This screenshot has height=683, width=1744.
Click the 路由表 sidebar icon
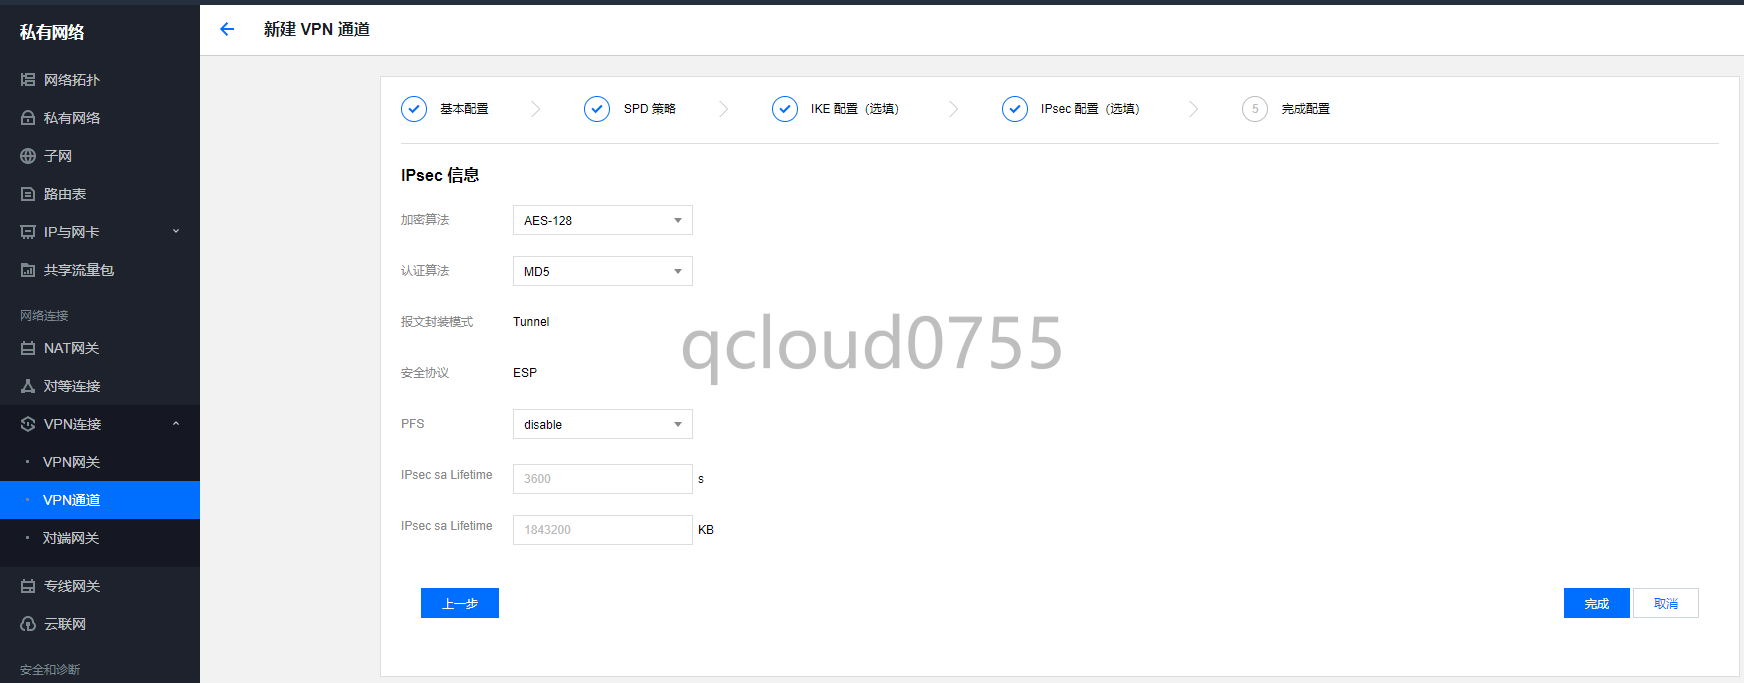(28, 194)
